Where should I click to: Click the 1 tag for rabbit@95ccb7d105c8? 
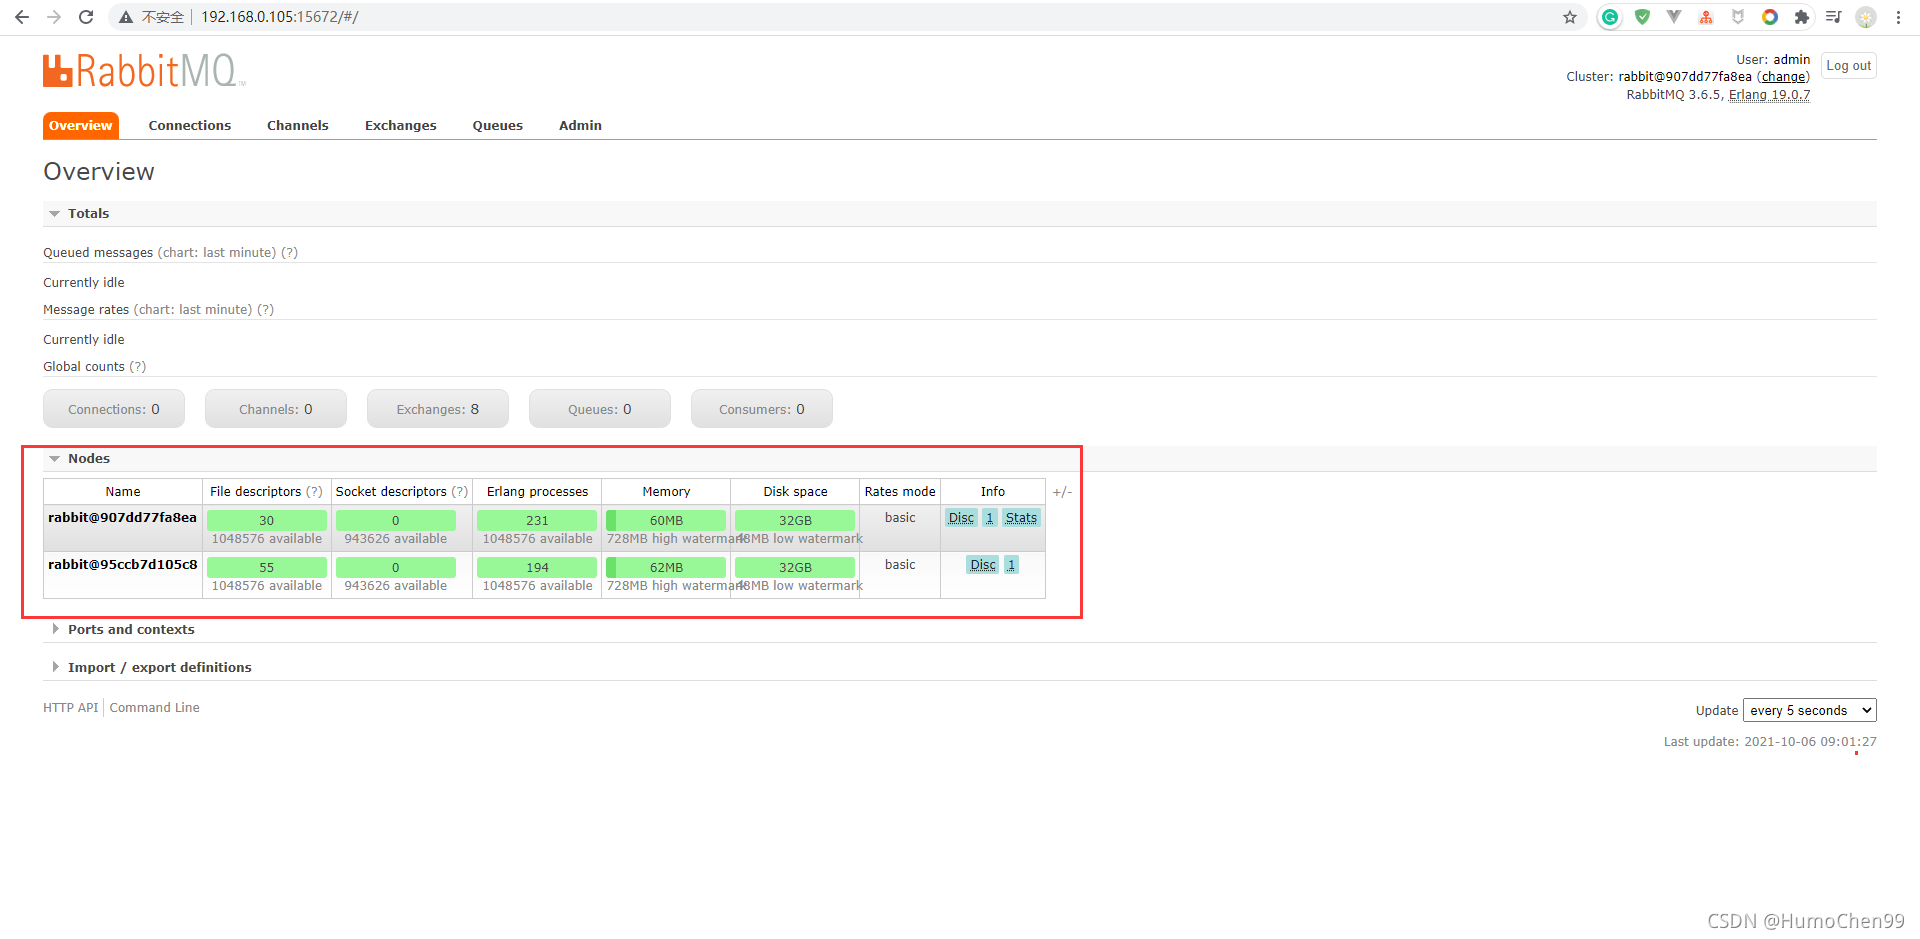click(1011, 565)
